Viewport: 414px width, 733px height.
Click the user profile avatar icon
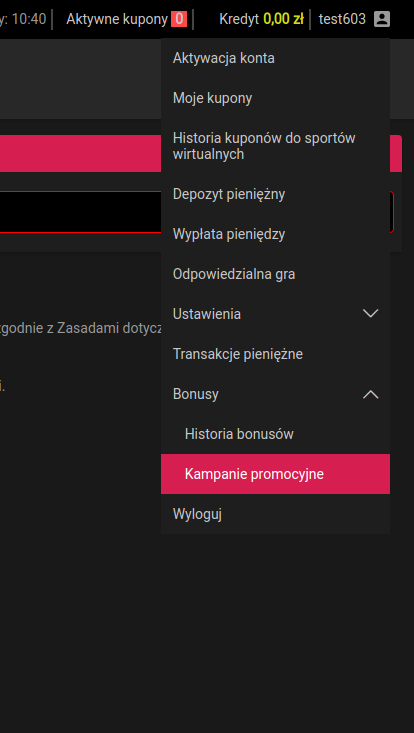[x=382, y=19]
